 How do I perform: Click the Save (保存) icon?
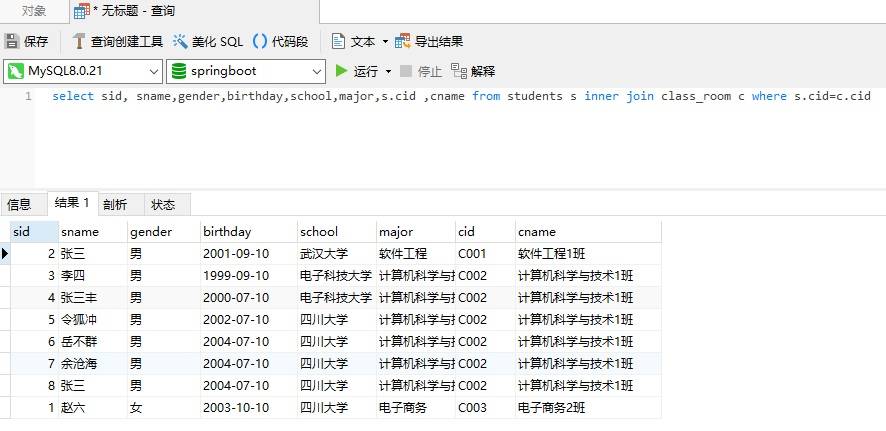12,41
